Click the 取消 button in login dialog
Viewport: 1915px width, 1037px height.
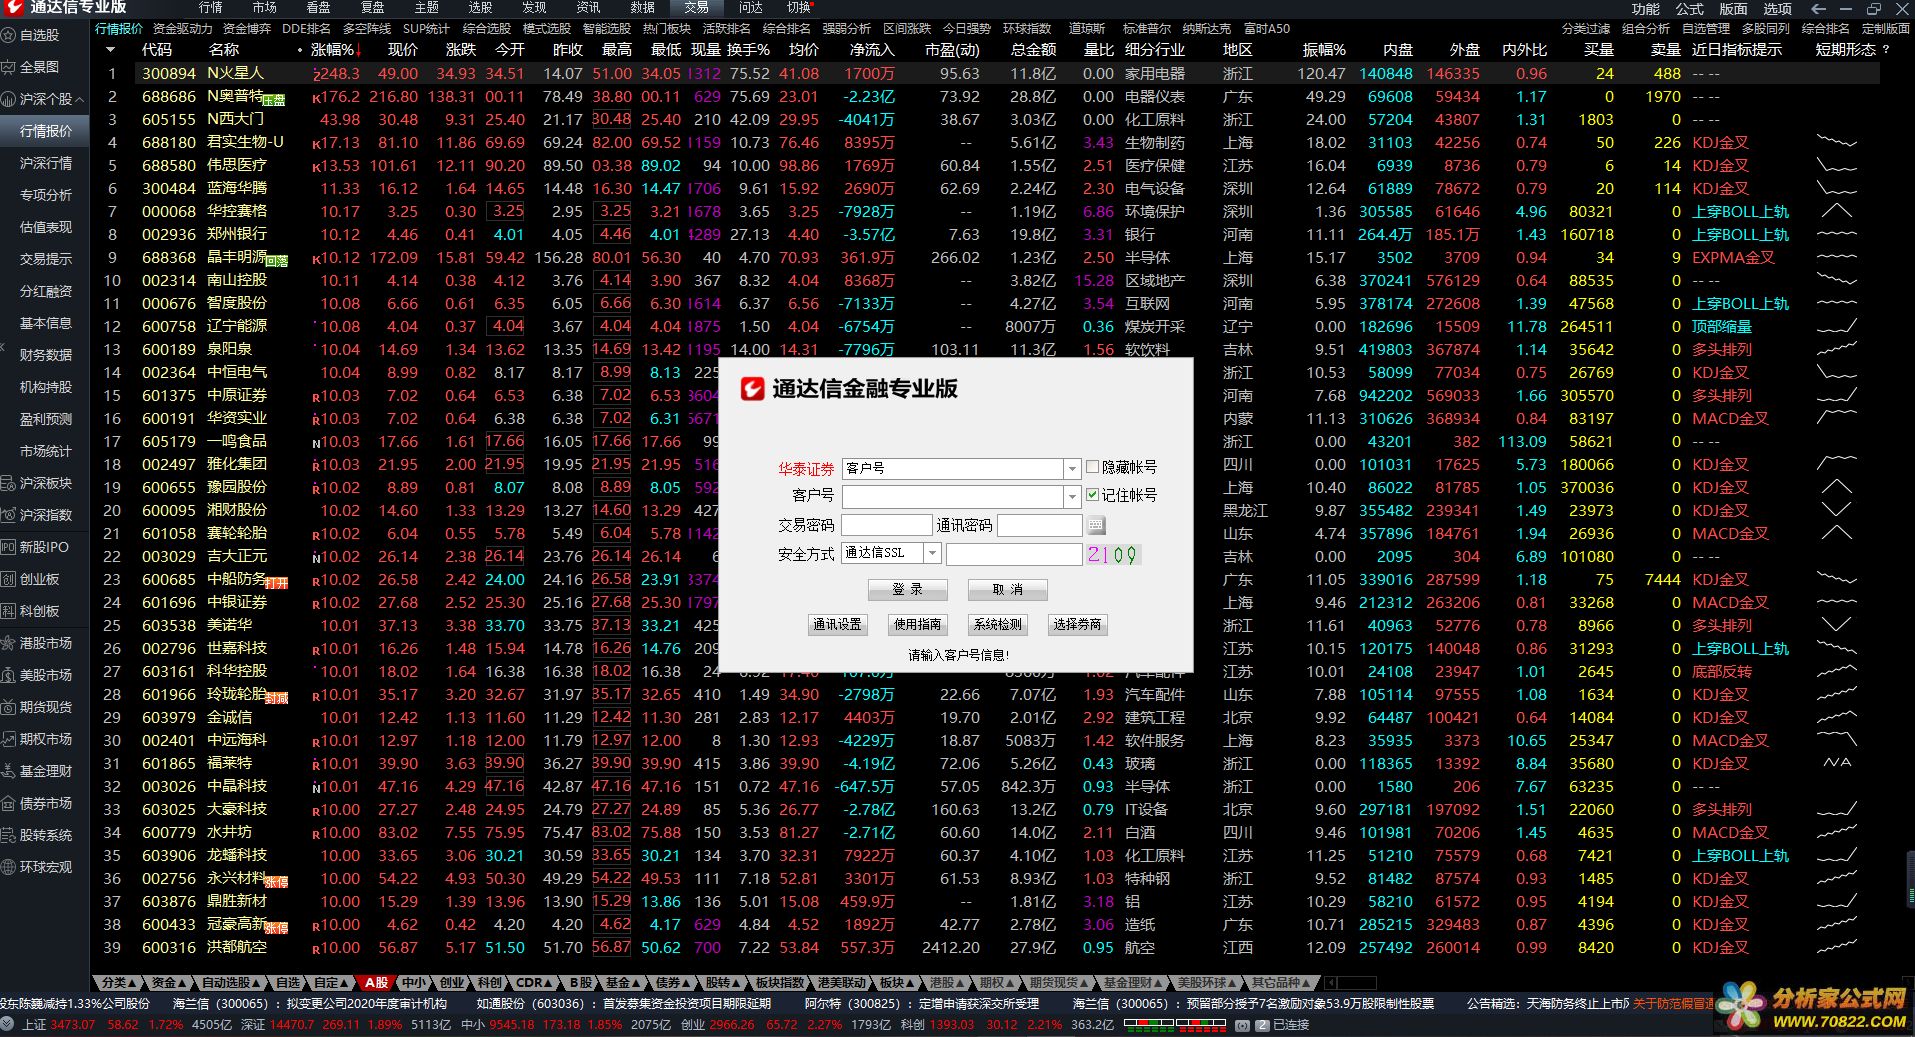[x=1007, y=590]
